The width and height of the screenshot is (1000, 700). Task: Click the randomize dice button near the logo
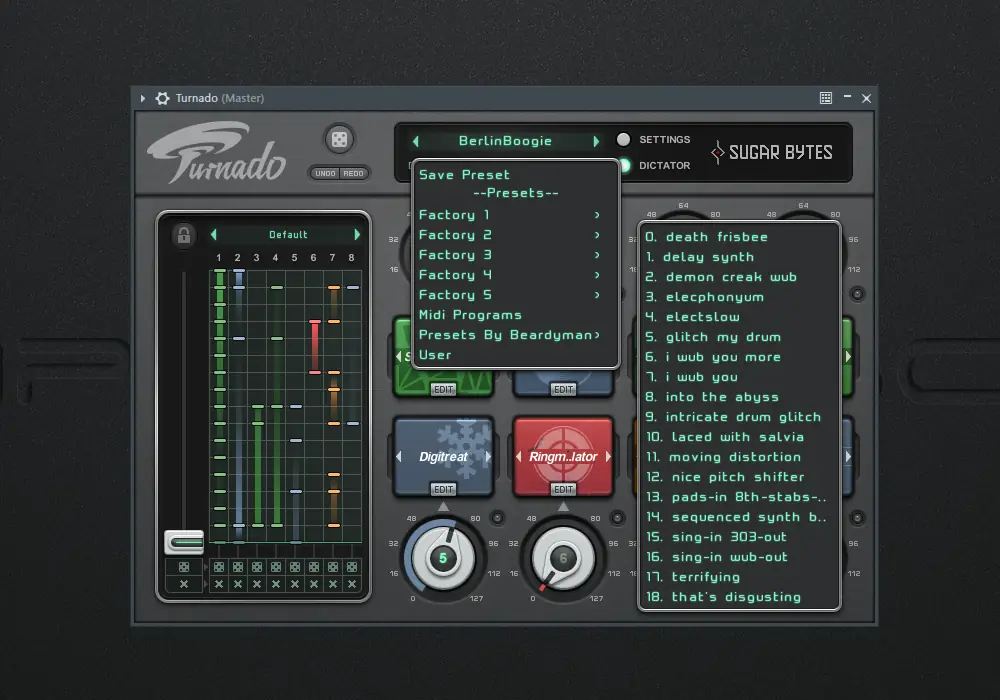coord(339,140)
